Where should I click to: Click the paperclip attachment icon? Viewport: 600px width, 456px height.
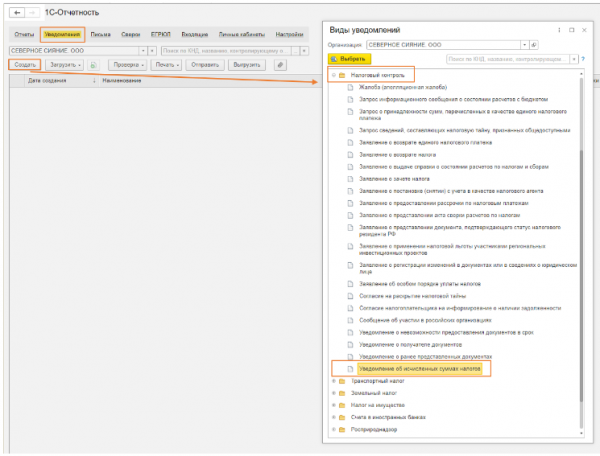280,65
